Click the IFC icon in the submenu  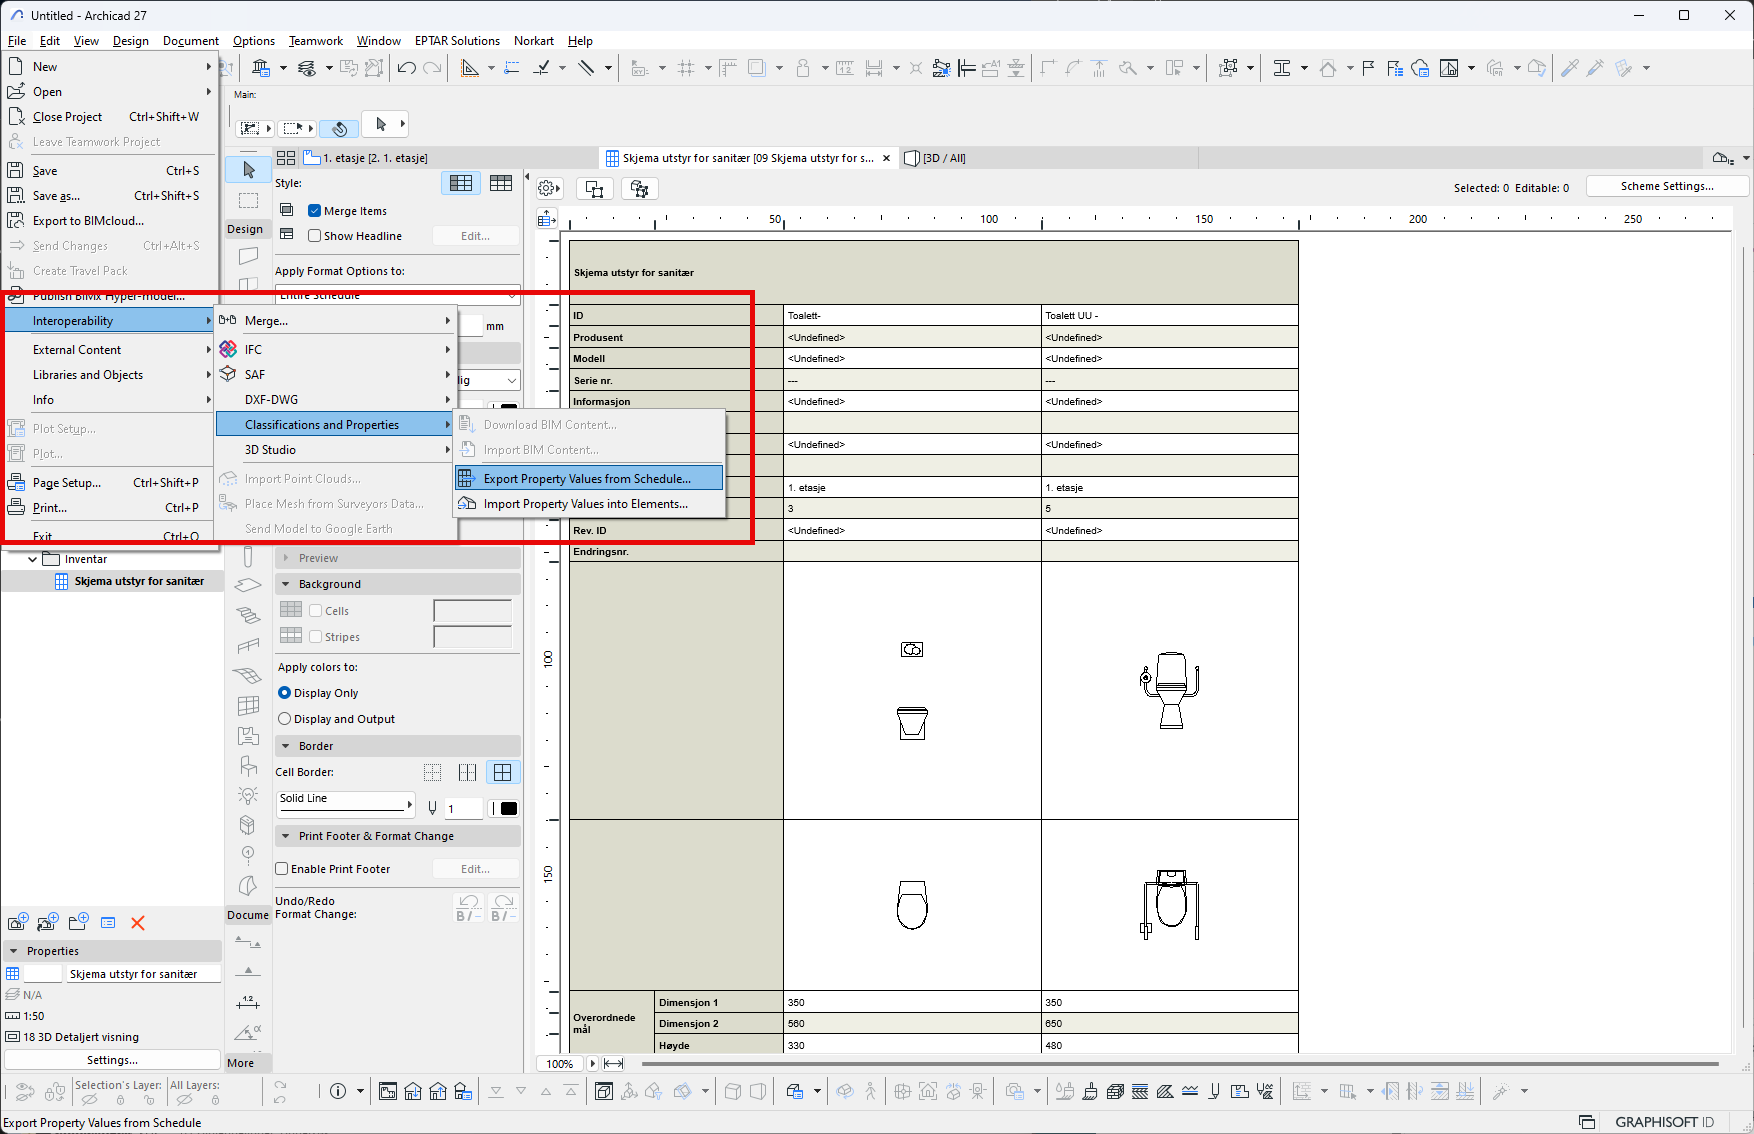[229, 349]
